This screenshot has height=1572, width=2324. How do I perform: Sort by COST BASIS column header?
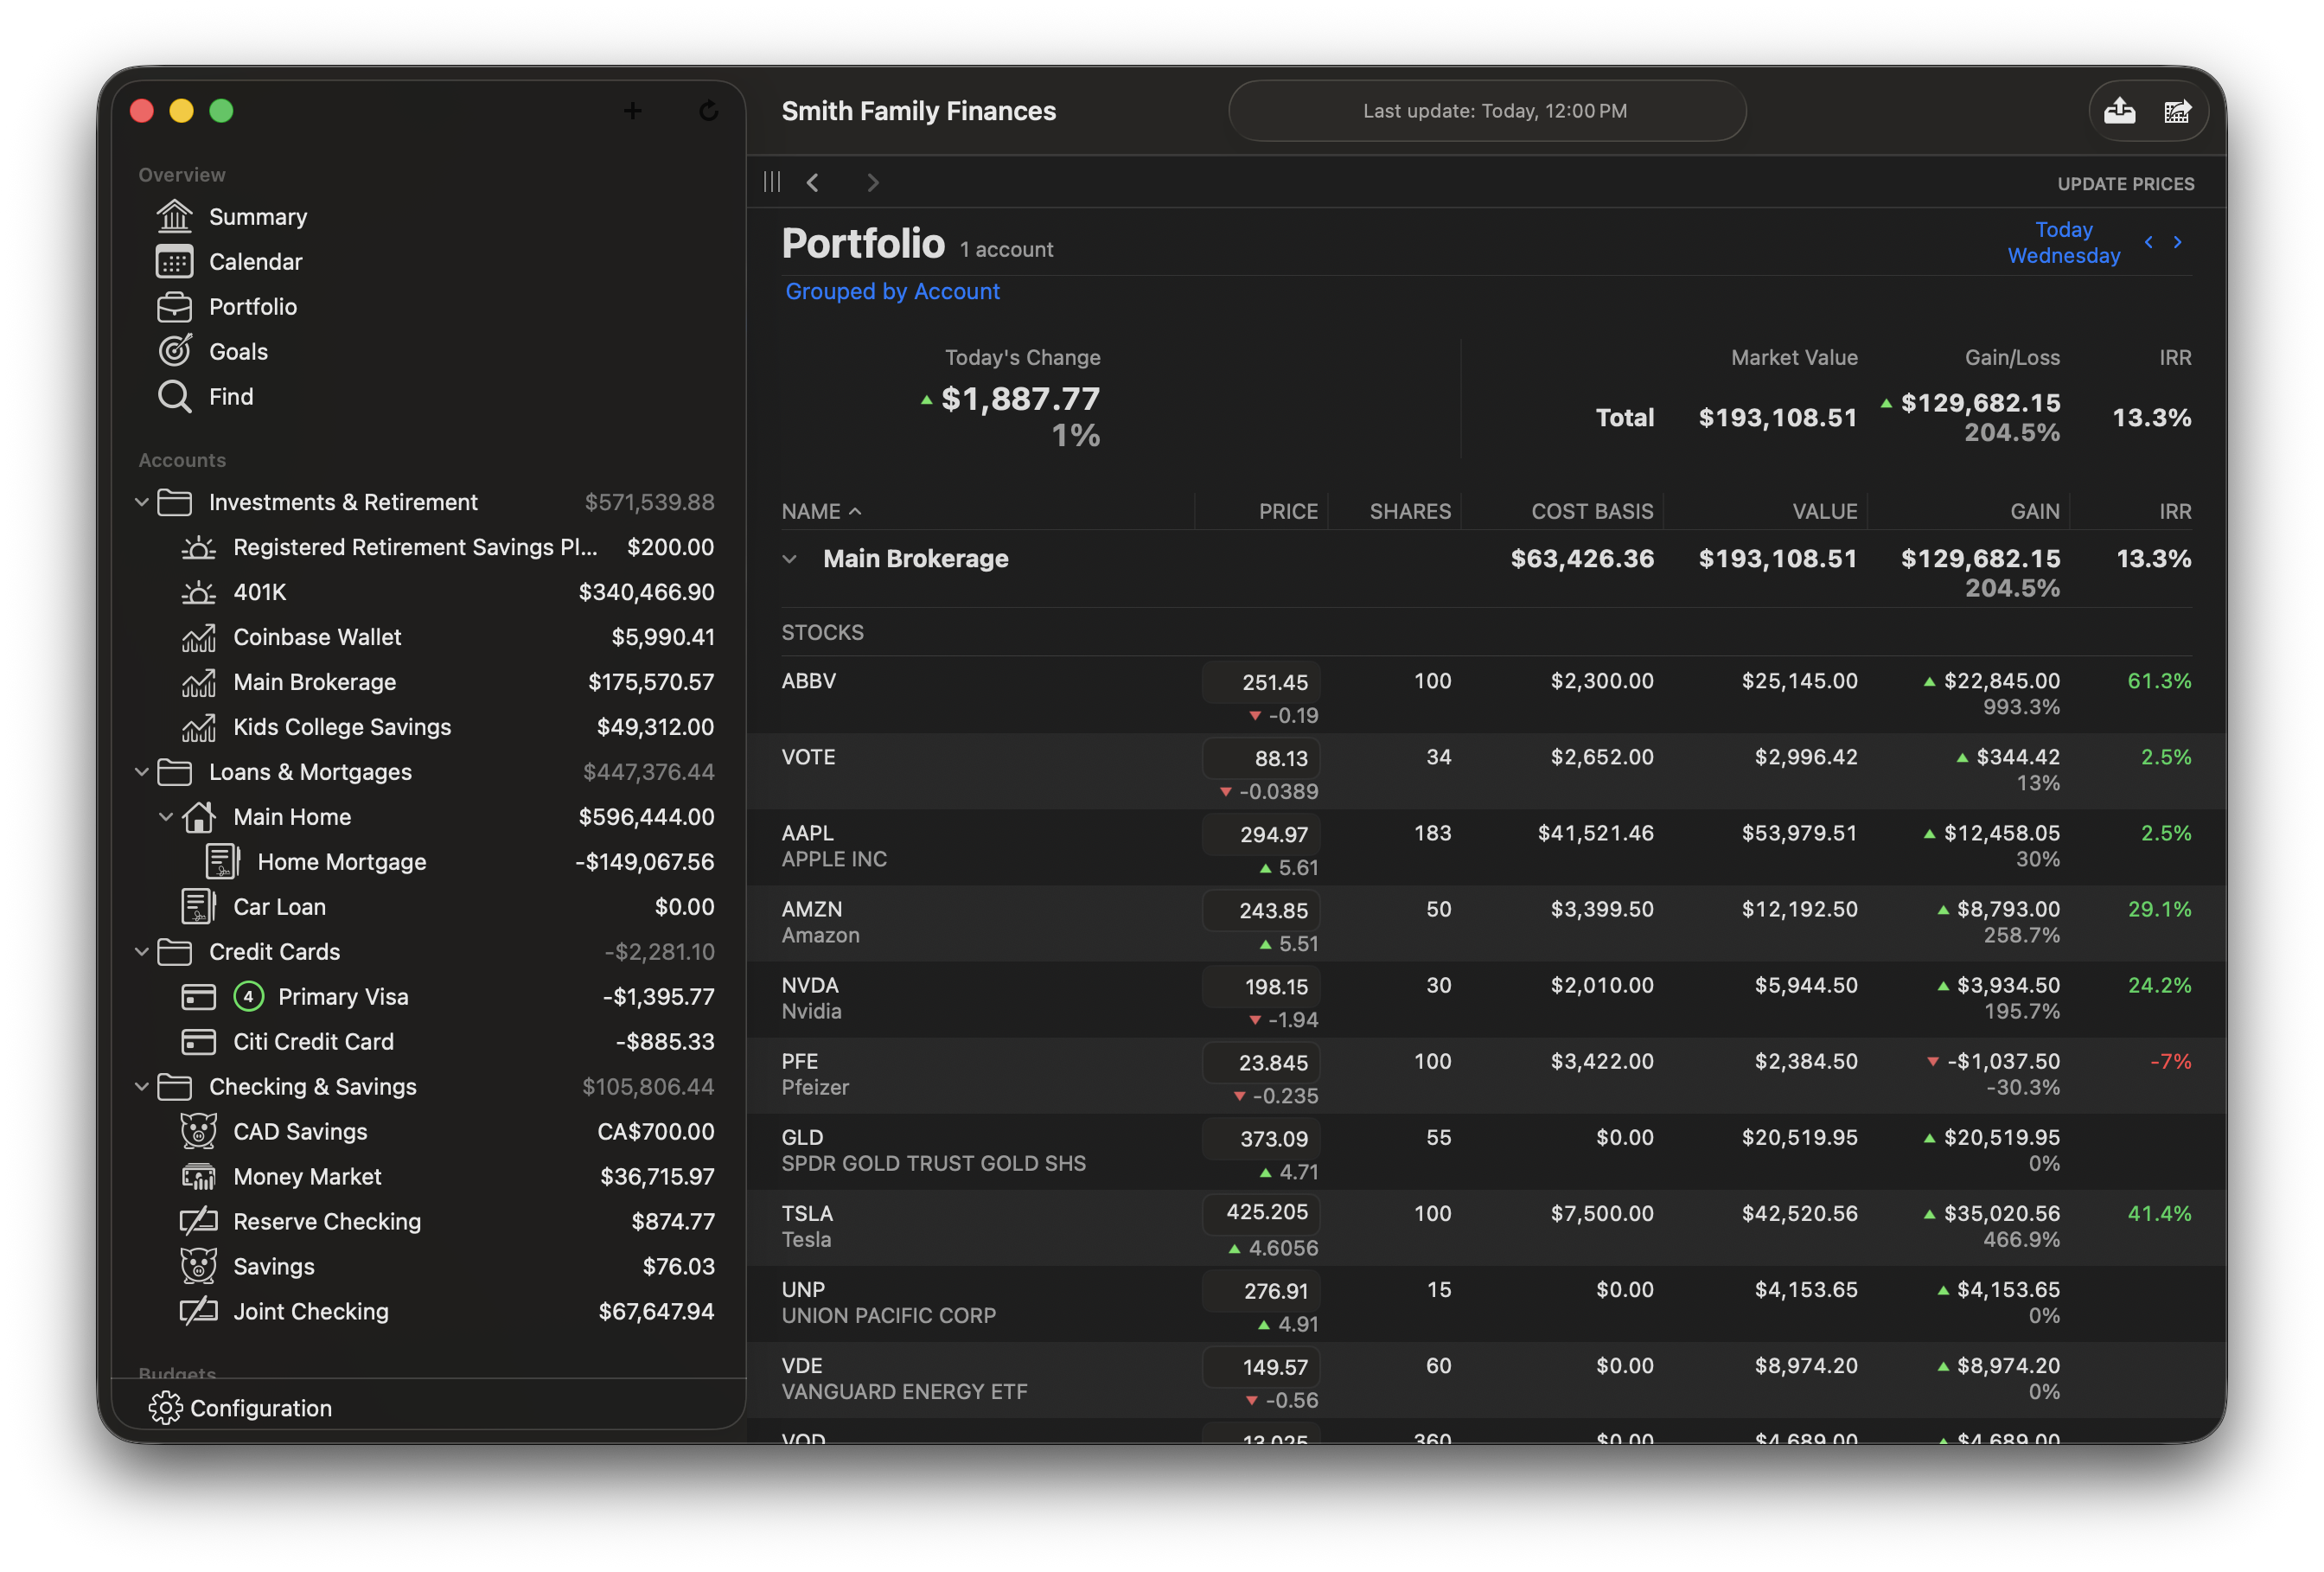1592,511
